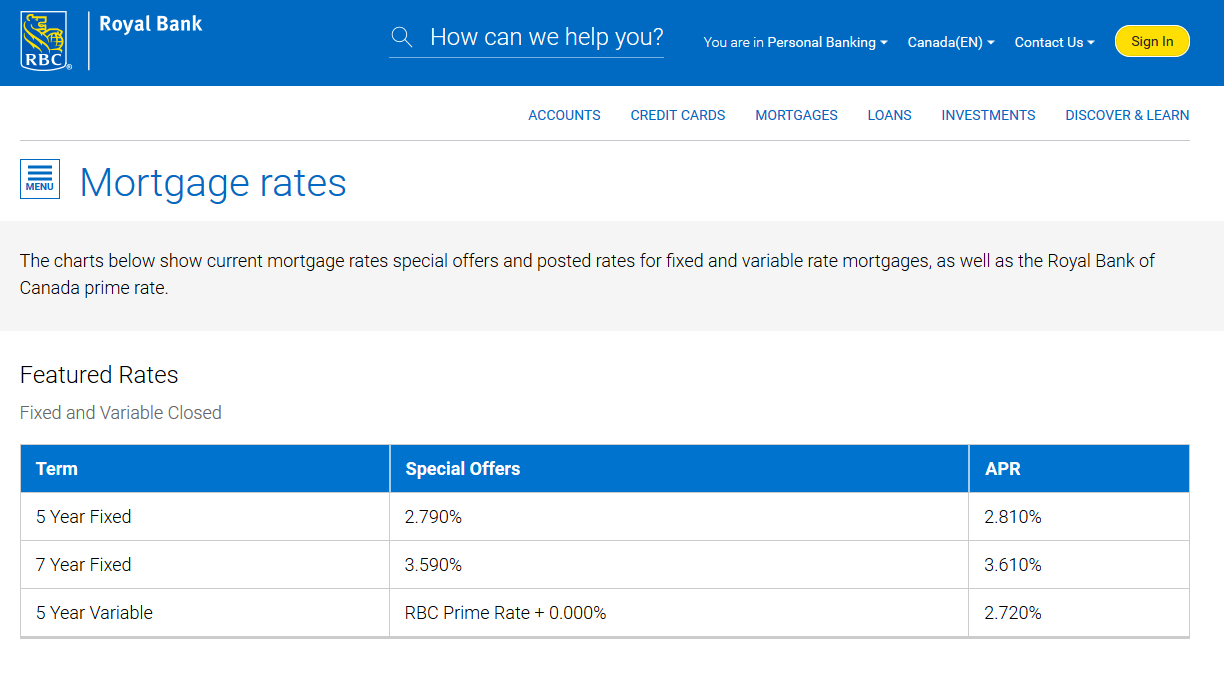This screenshot has height=697, width=1224.
Task: Click the search magnifier icon
Action: click(x=402, y=38)
